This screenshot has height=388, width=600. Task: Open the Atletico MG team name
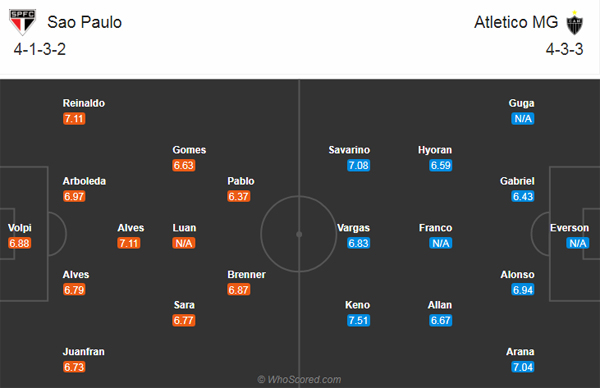(516, 22)
